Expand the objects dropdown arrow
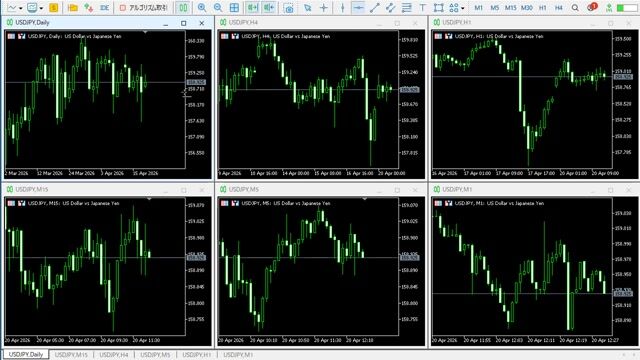The height and width of the screenshot is (360, 640). click(462, 8)
